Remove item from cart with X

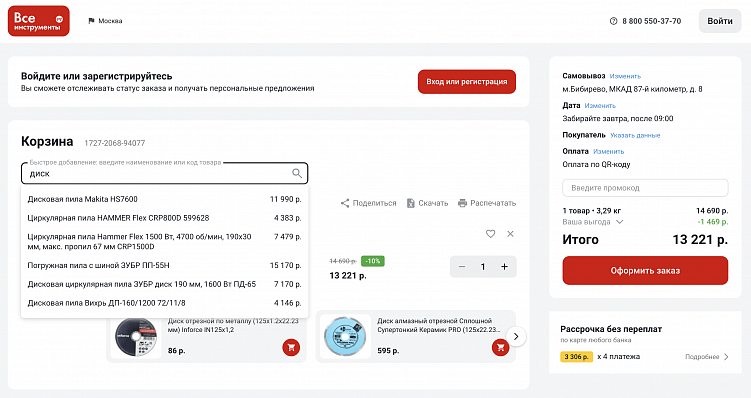[511, 234]
